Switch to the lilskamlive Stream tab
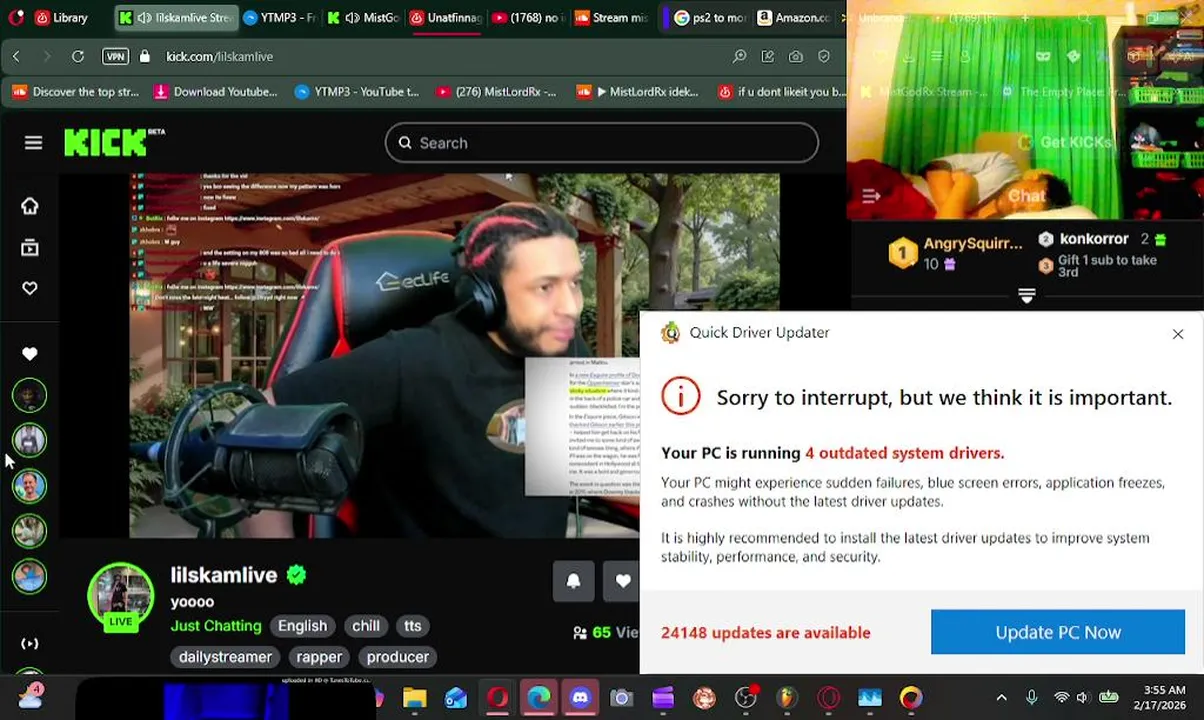Image resolution: width=1204 pixels, height=720 pixels. pos(176,18)
